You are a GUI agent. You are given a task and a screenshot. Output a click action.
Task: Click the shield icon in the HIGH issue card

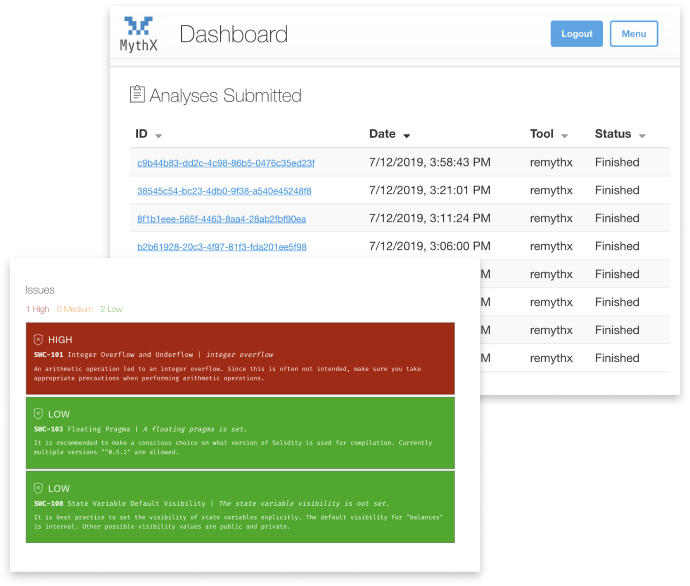pos(38,340)
